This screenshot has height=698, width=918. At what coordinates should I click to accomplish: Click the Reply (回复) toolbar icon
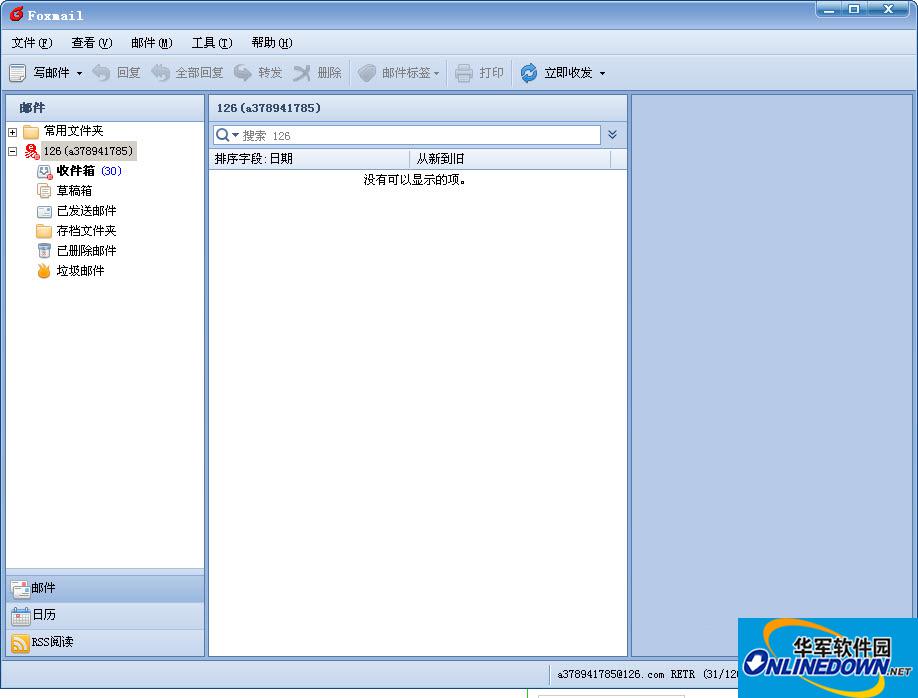[x=101, y=73]
